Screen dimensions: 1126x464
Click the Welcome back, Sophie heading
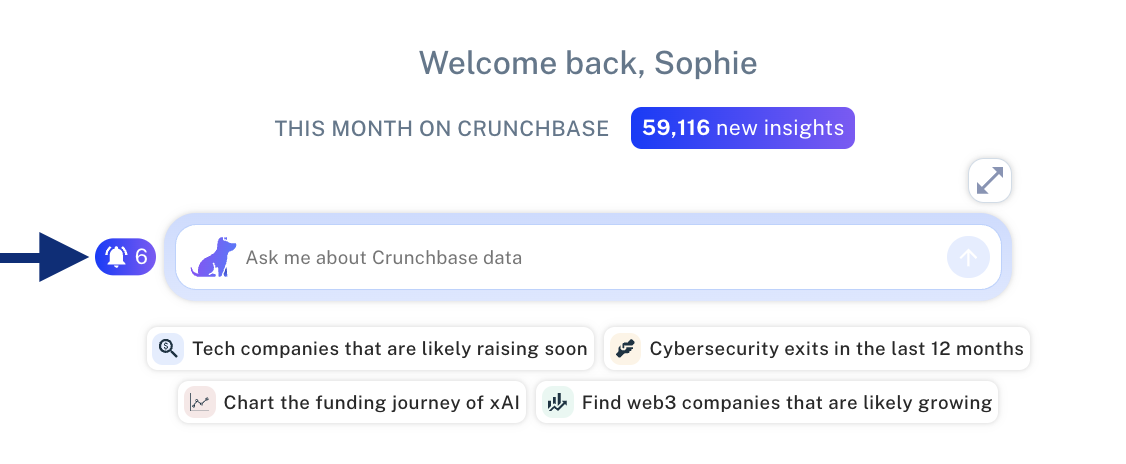(588, 63)
